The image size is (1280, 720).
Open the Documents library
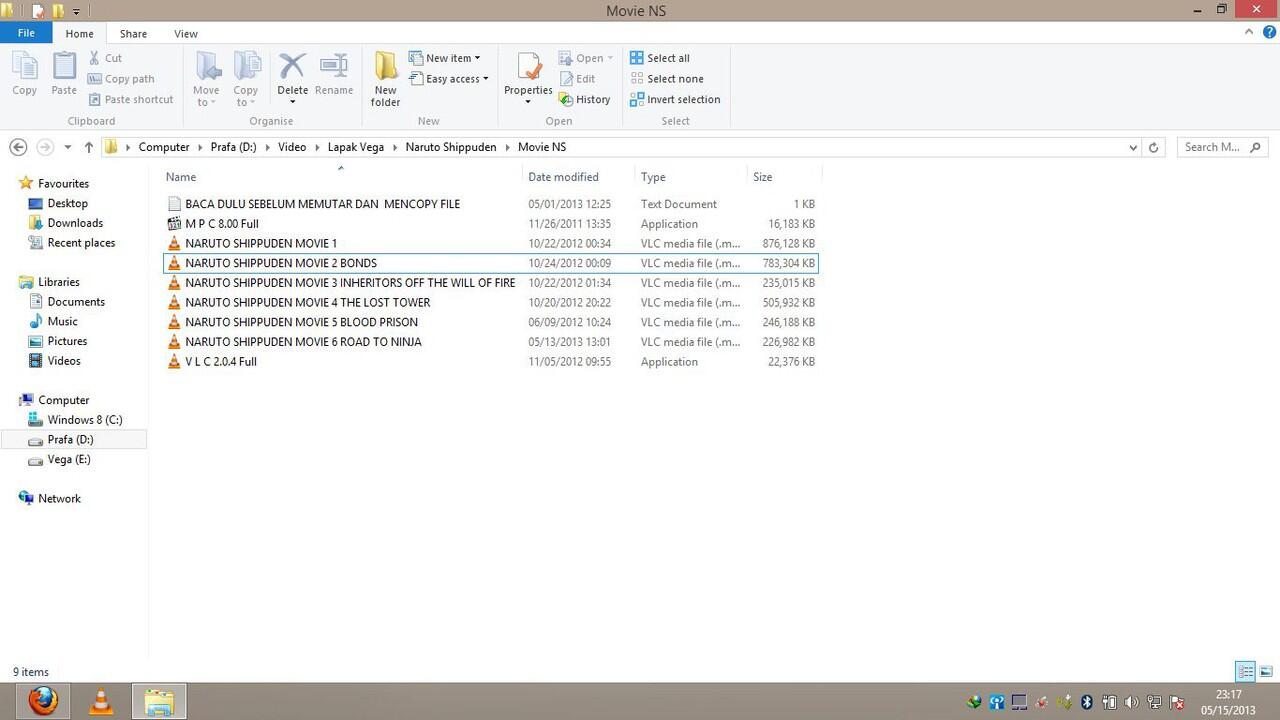click(x=76, y=302)
